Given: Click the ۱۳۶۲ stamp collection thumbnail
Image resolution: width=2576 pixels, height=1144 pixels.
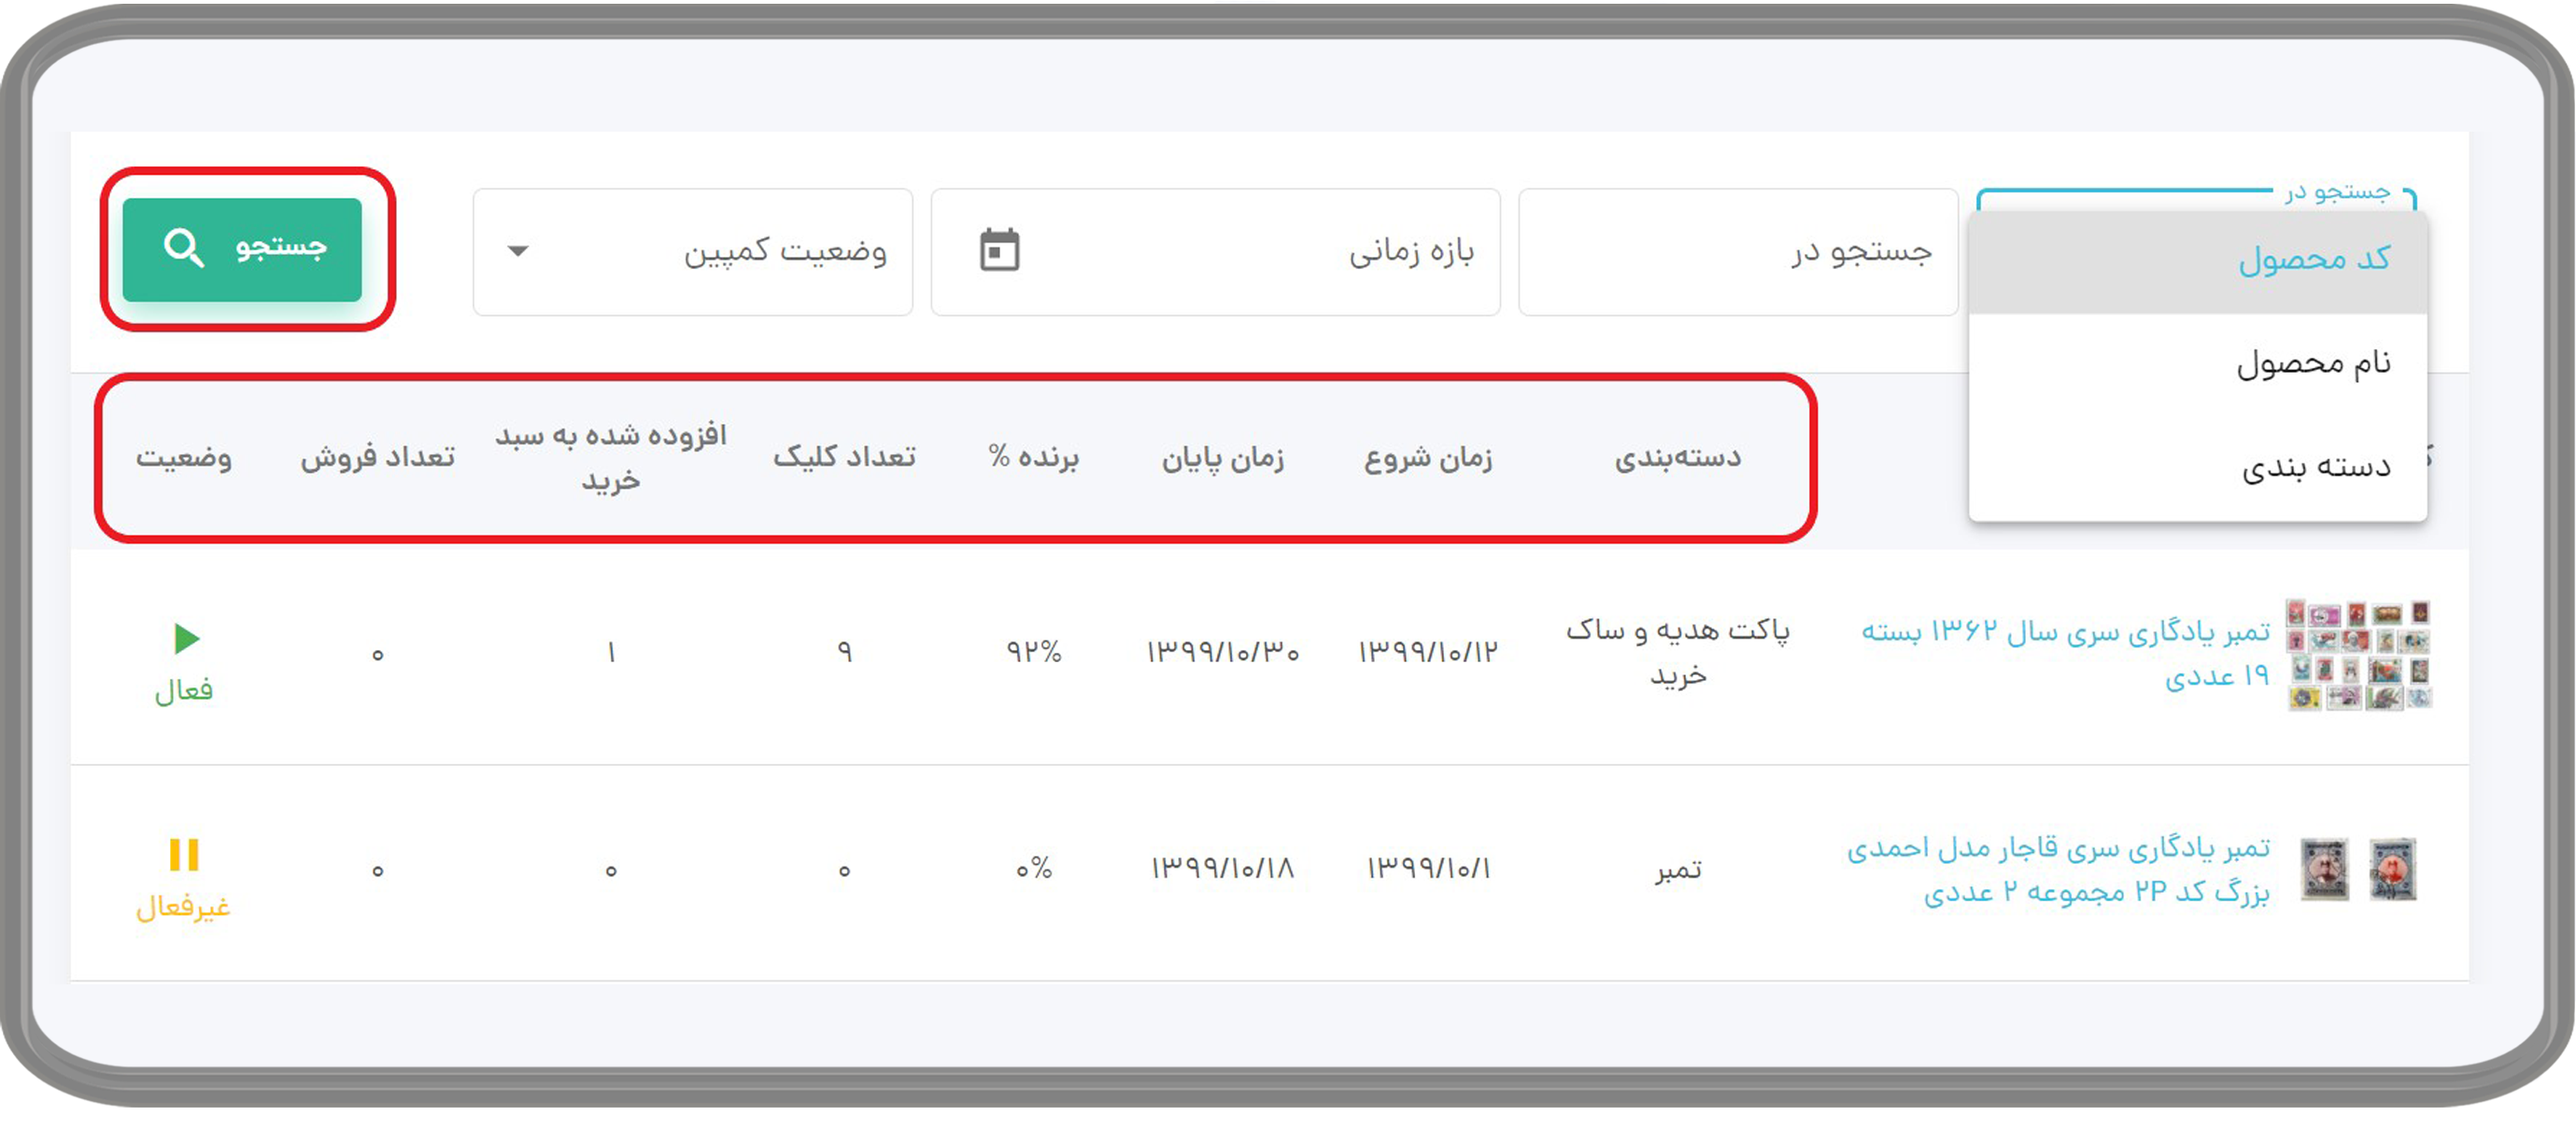Looking at the screenshot, I should [x=2358, y=655].
